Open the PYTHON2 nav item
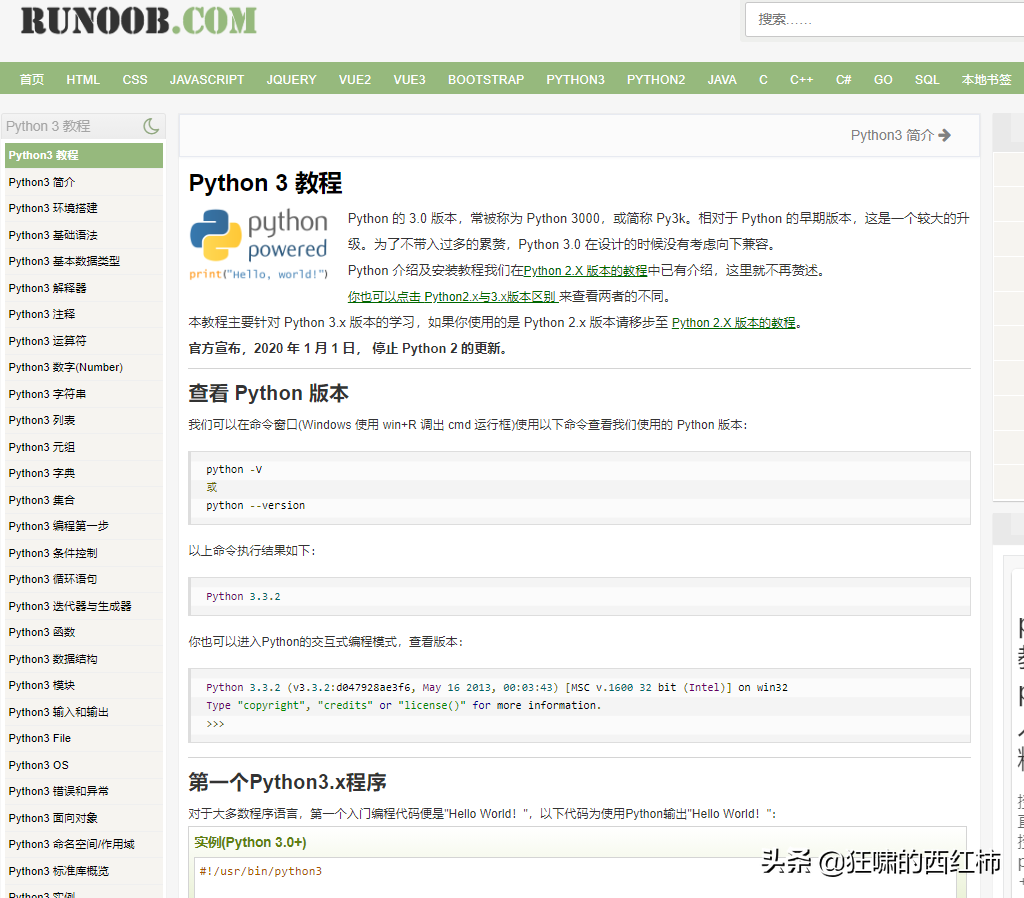This screenshot has height=898, width=1024. pos(656,79)
